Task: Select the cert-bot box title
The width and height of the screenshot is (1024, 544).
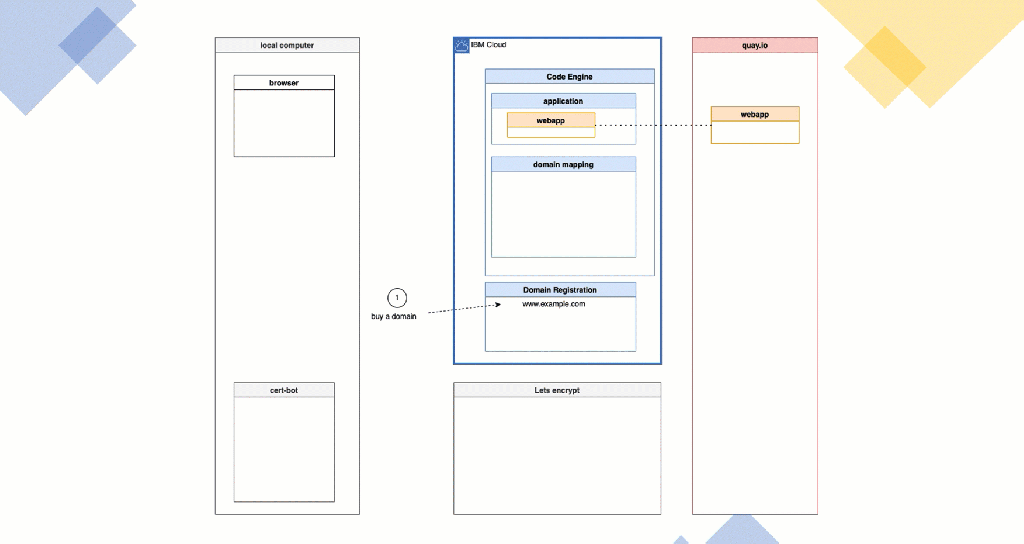Action: pos(284,389)
